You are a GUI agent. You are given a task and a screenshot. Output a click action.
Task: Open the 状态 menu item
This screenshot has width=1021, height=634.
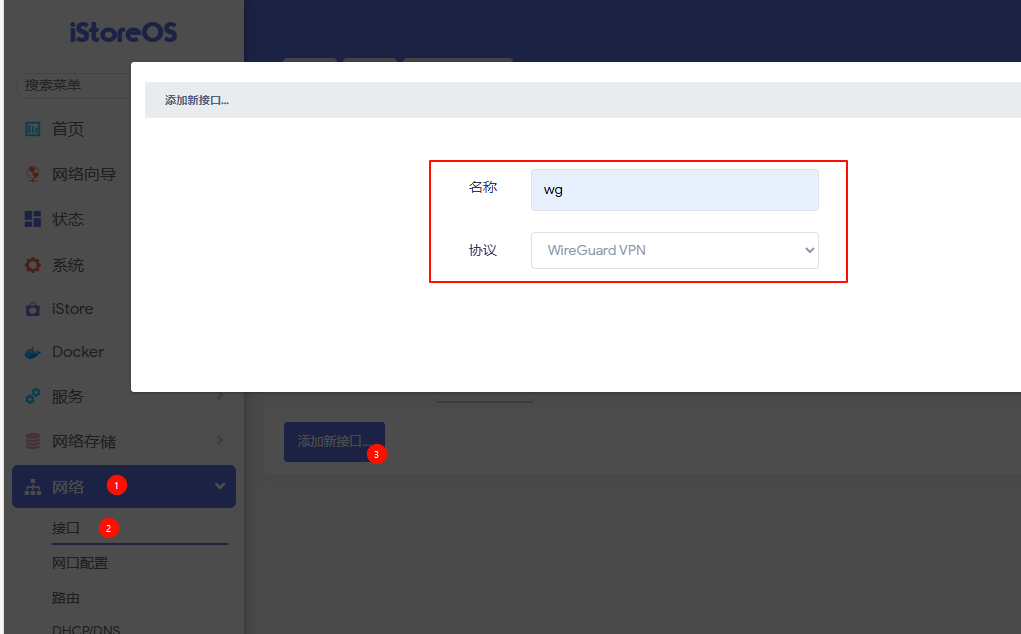[68, 219]
